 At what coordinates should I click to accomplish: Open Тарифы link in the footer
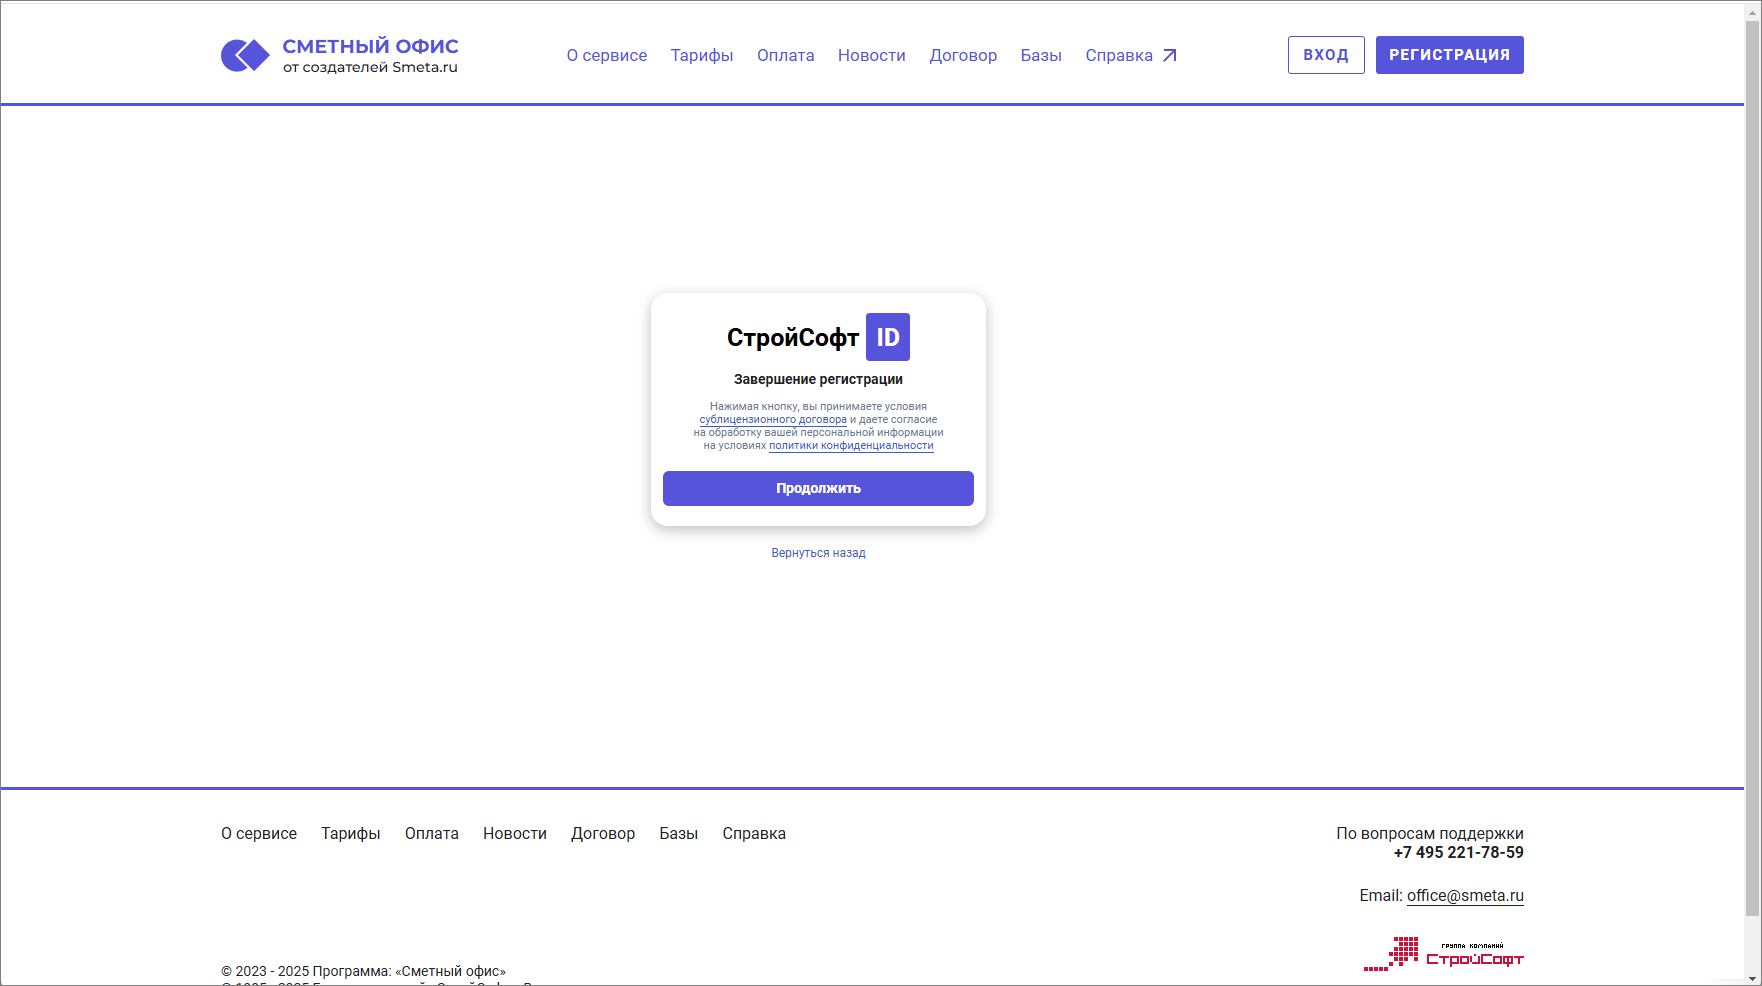pyautogui.click(x=350, y=834)
